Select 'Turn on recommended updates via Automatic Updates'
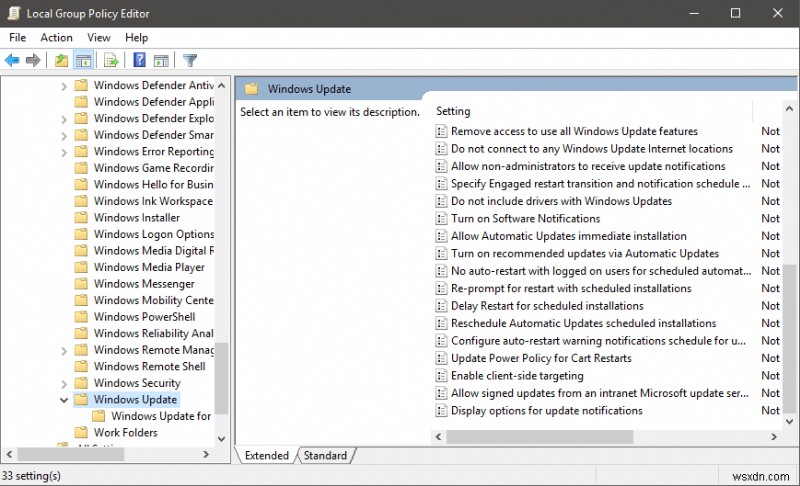 tap(585, 253)
